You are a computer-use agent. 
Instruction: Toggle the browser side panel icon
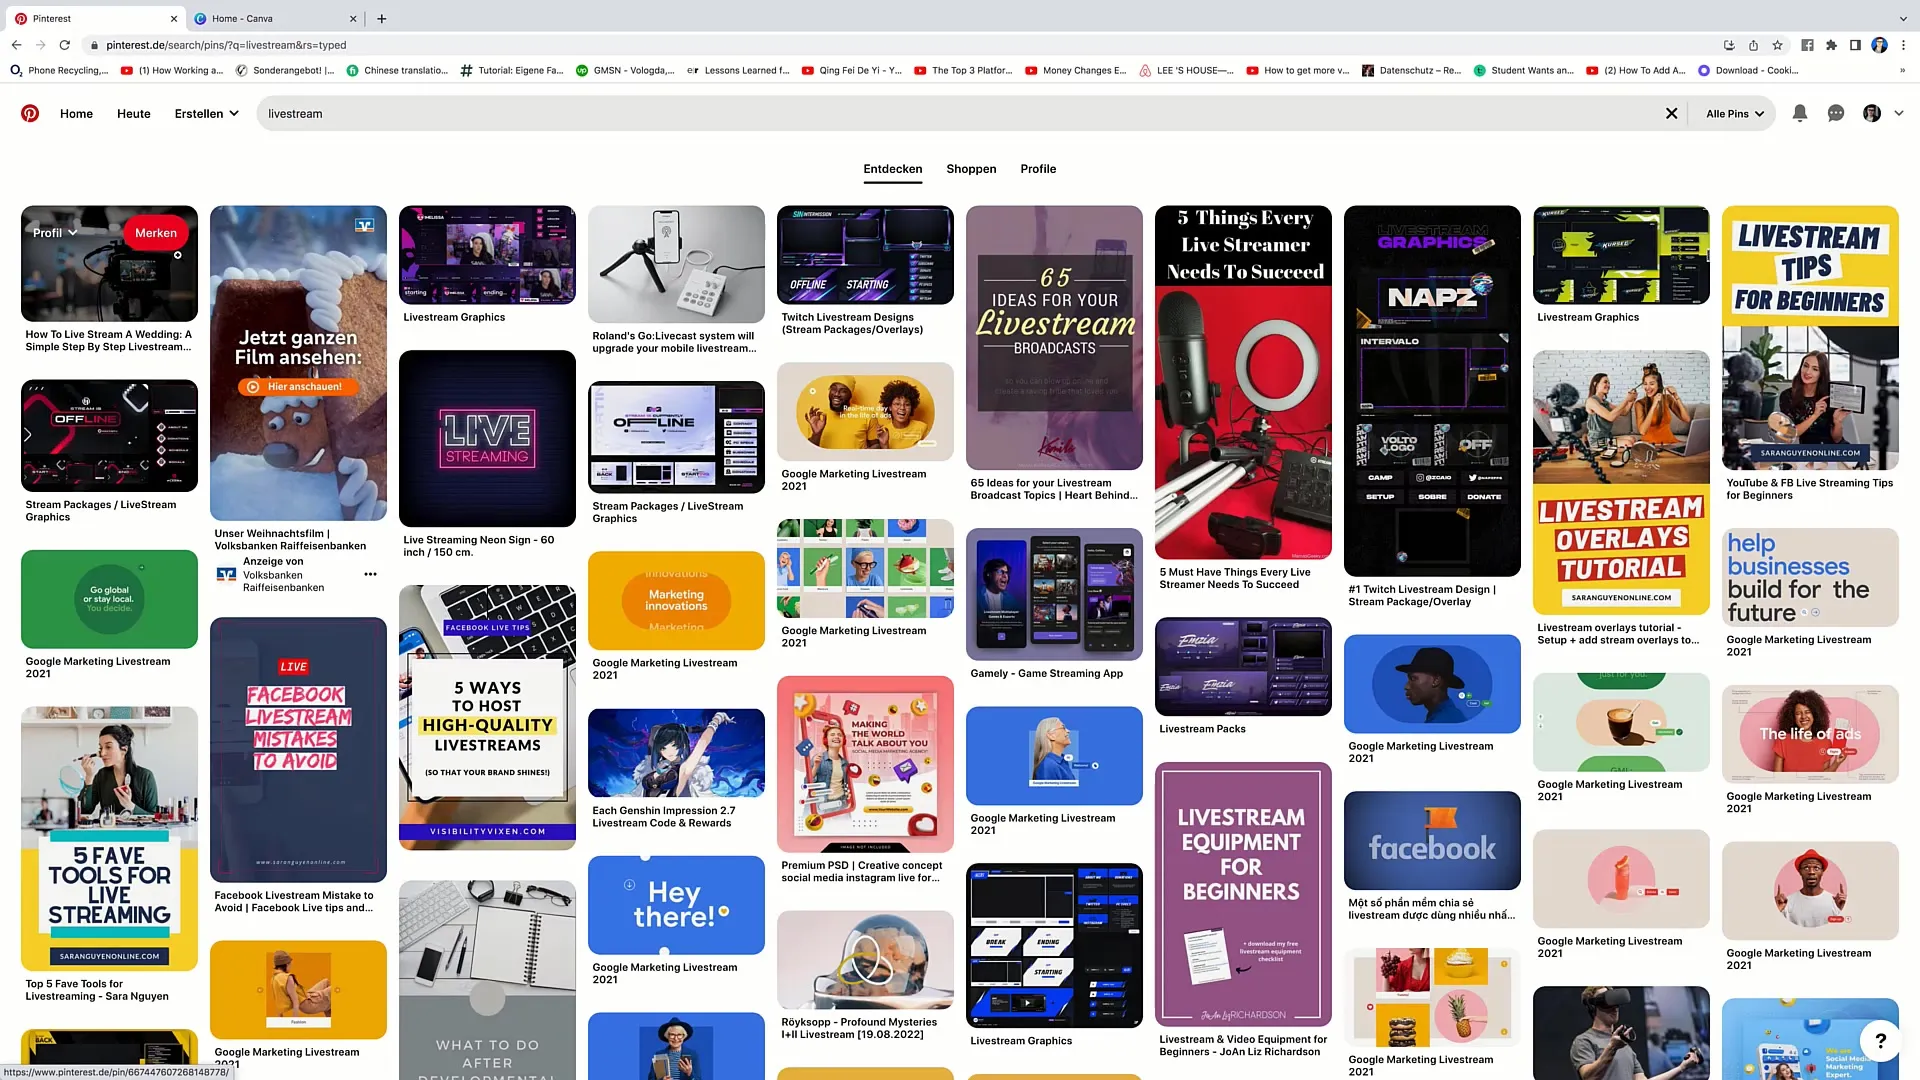click(x=1855, y=44)
